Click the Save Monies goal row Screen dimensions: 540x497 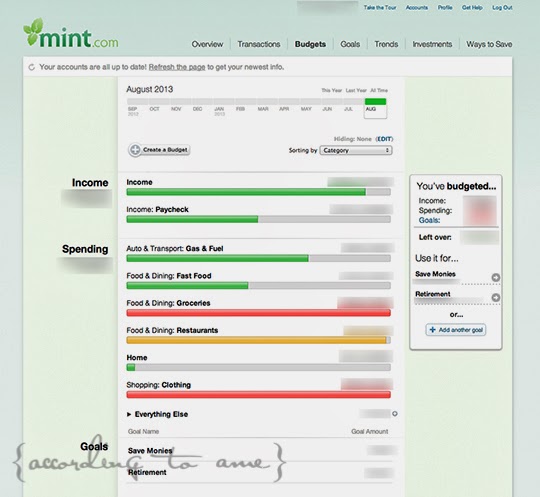(260, 451)
